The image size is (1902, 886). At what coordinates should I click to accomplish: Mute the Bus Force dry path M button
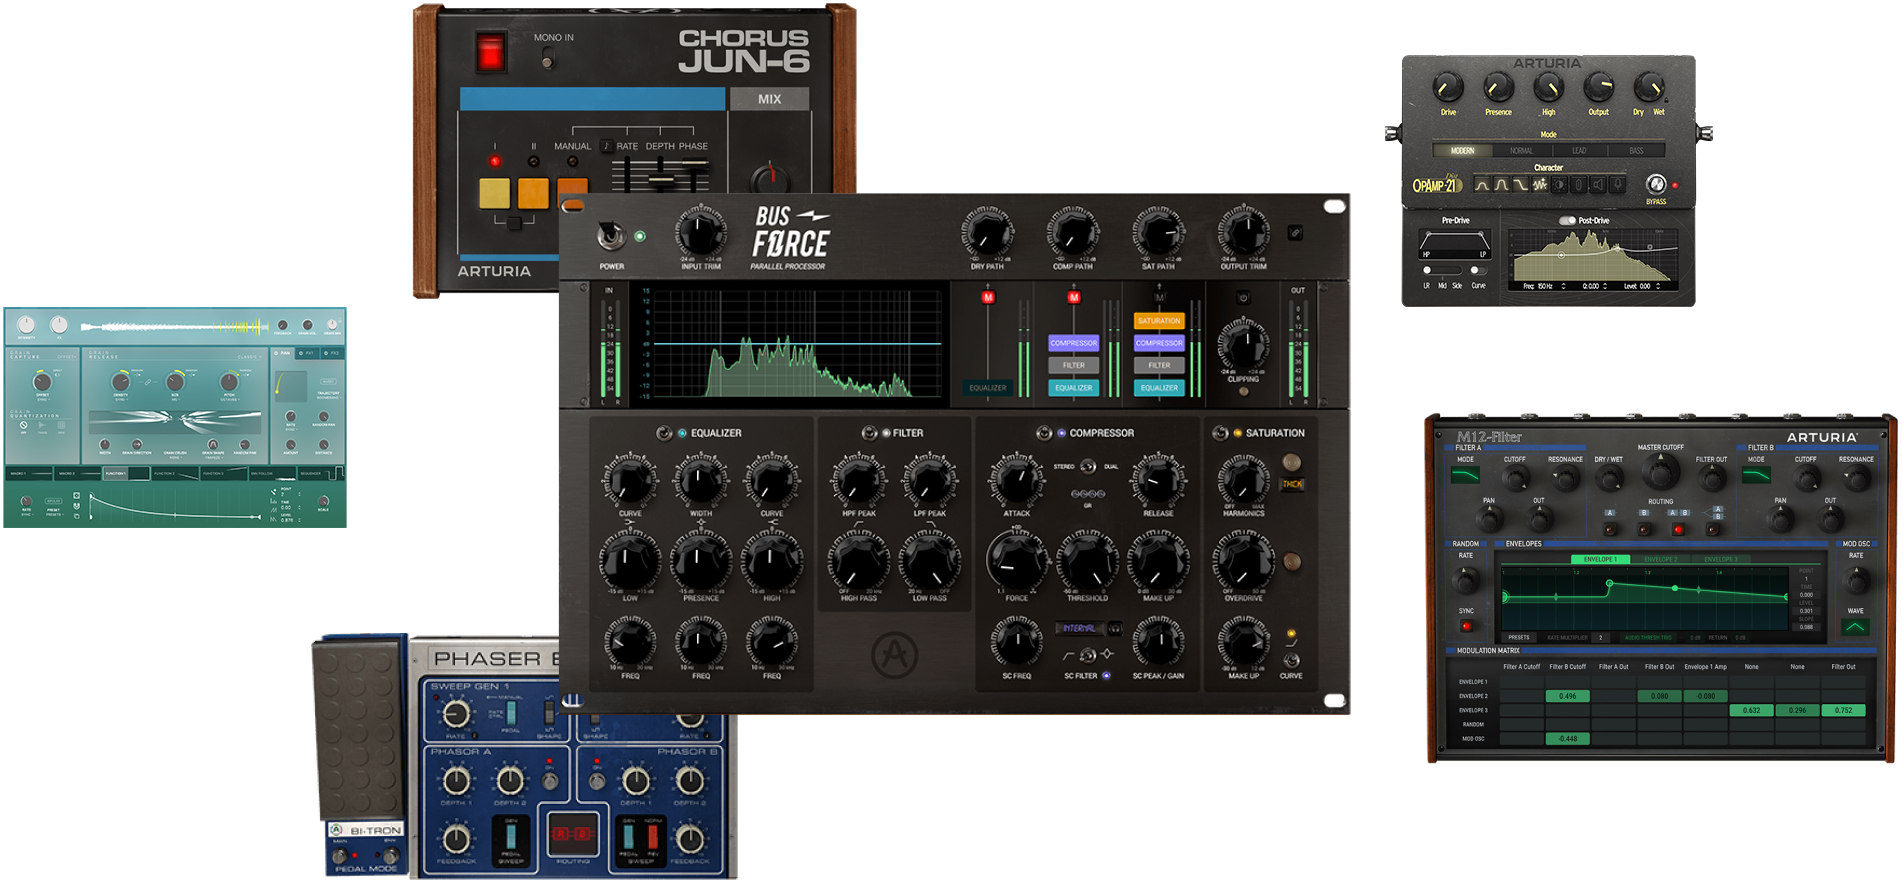[988, 297]
